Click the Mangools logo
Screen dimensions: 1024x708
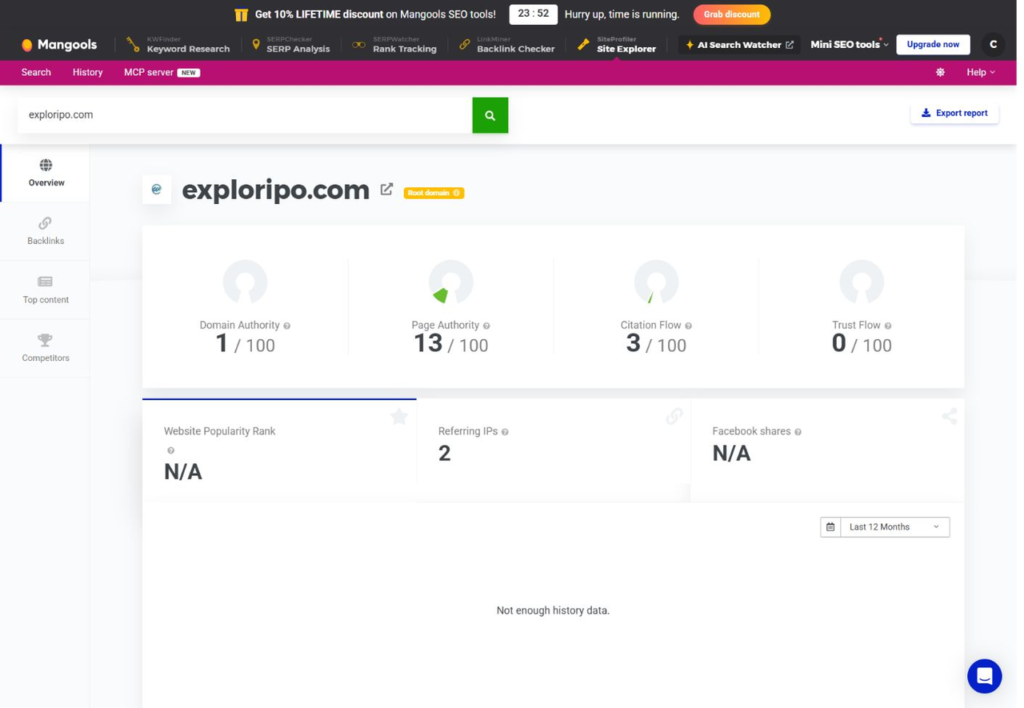click(59, 44)
